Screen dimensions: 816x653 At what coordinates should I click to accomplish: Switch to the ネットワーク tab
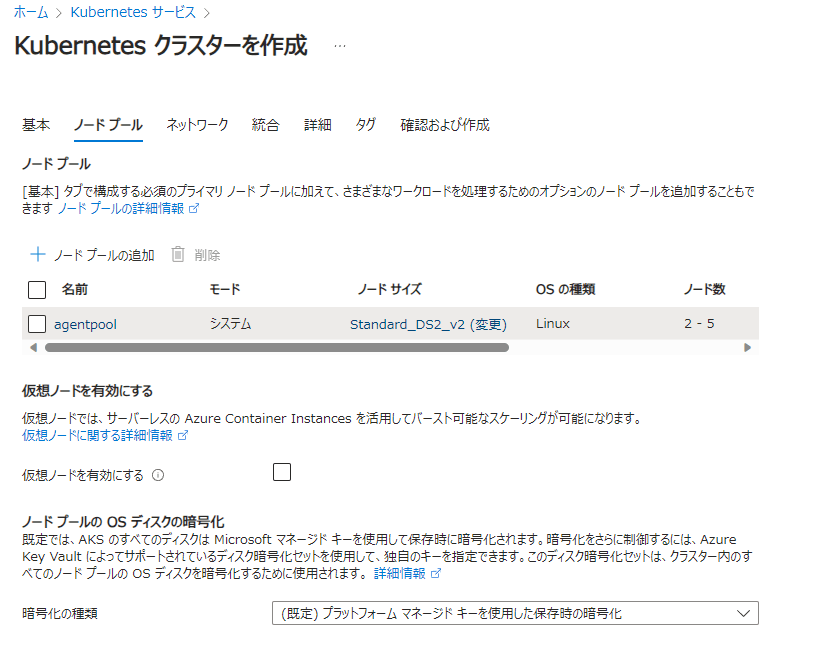click(197, 125)
